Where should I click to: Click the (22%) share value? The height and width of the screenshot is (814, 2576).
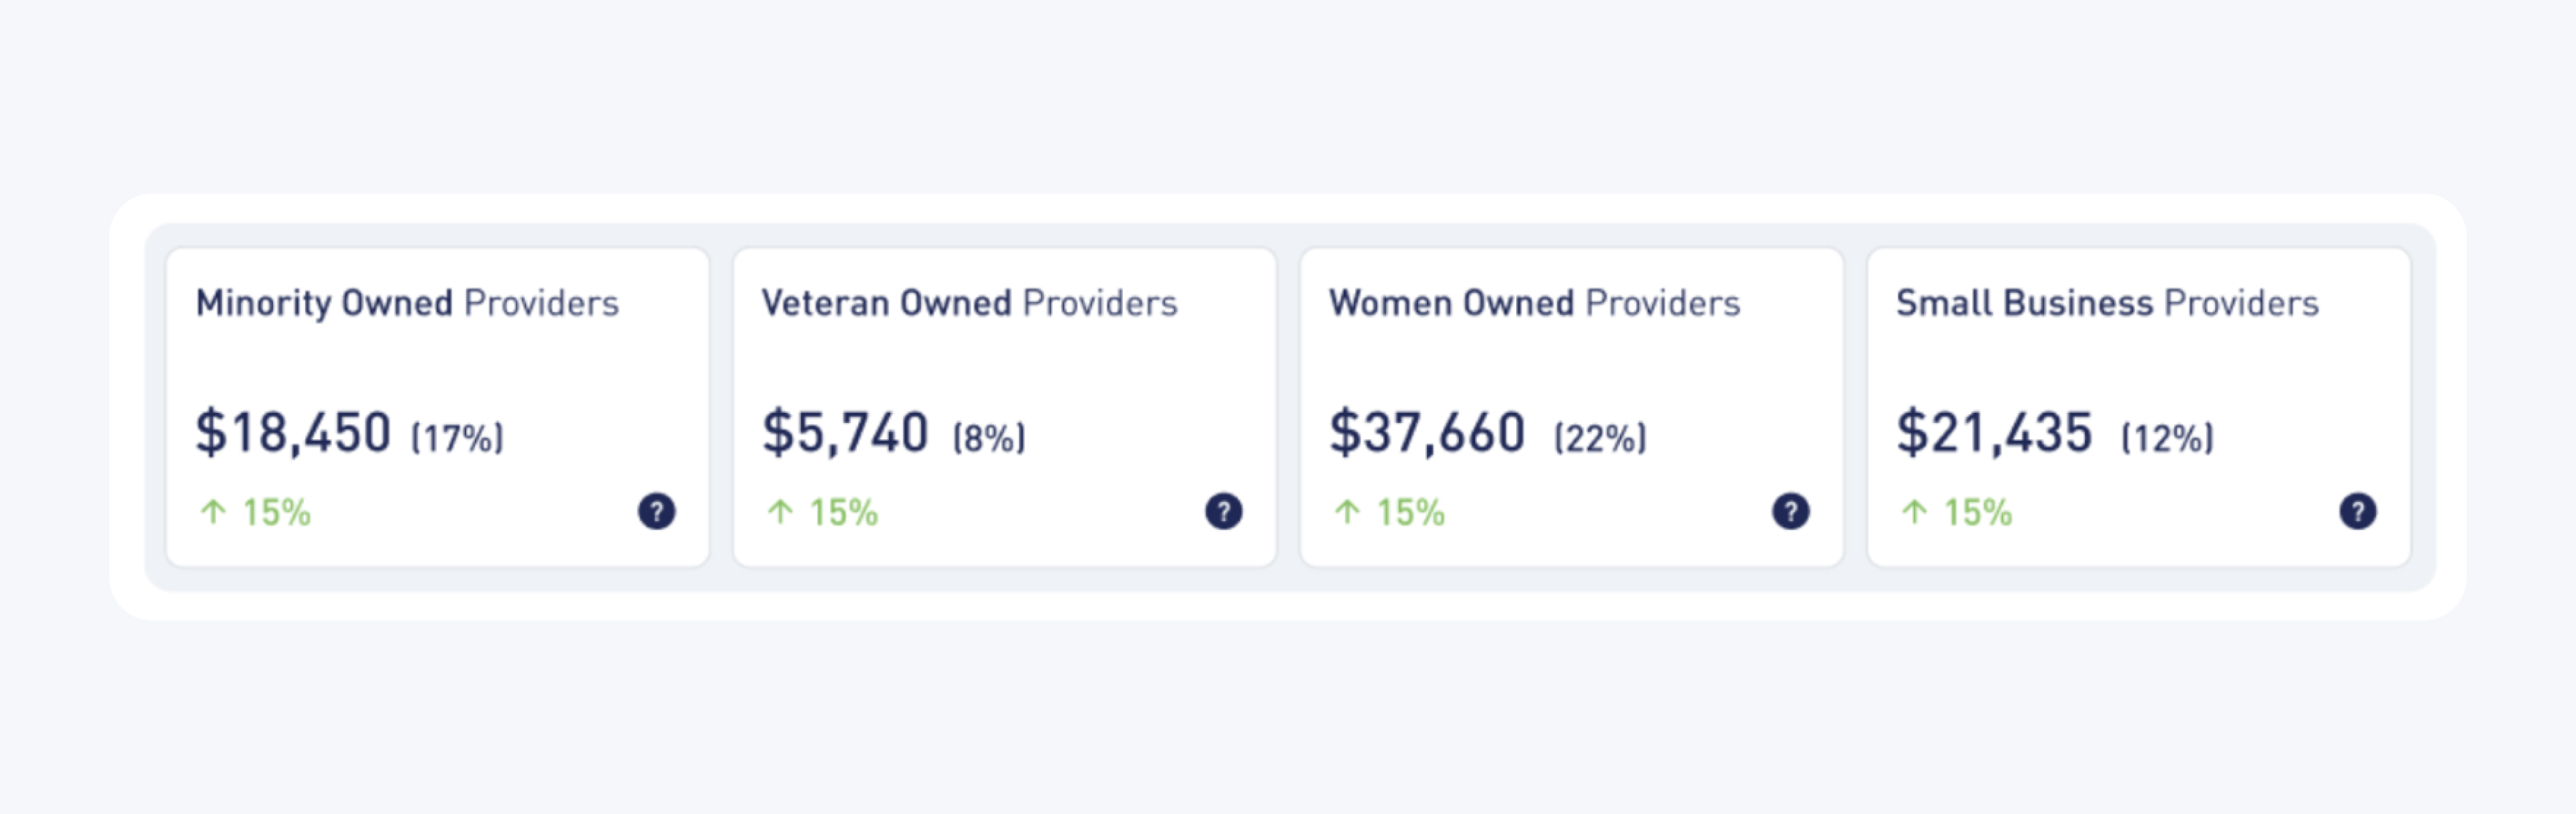pyautogui.click(x=1600, y=438)
